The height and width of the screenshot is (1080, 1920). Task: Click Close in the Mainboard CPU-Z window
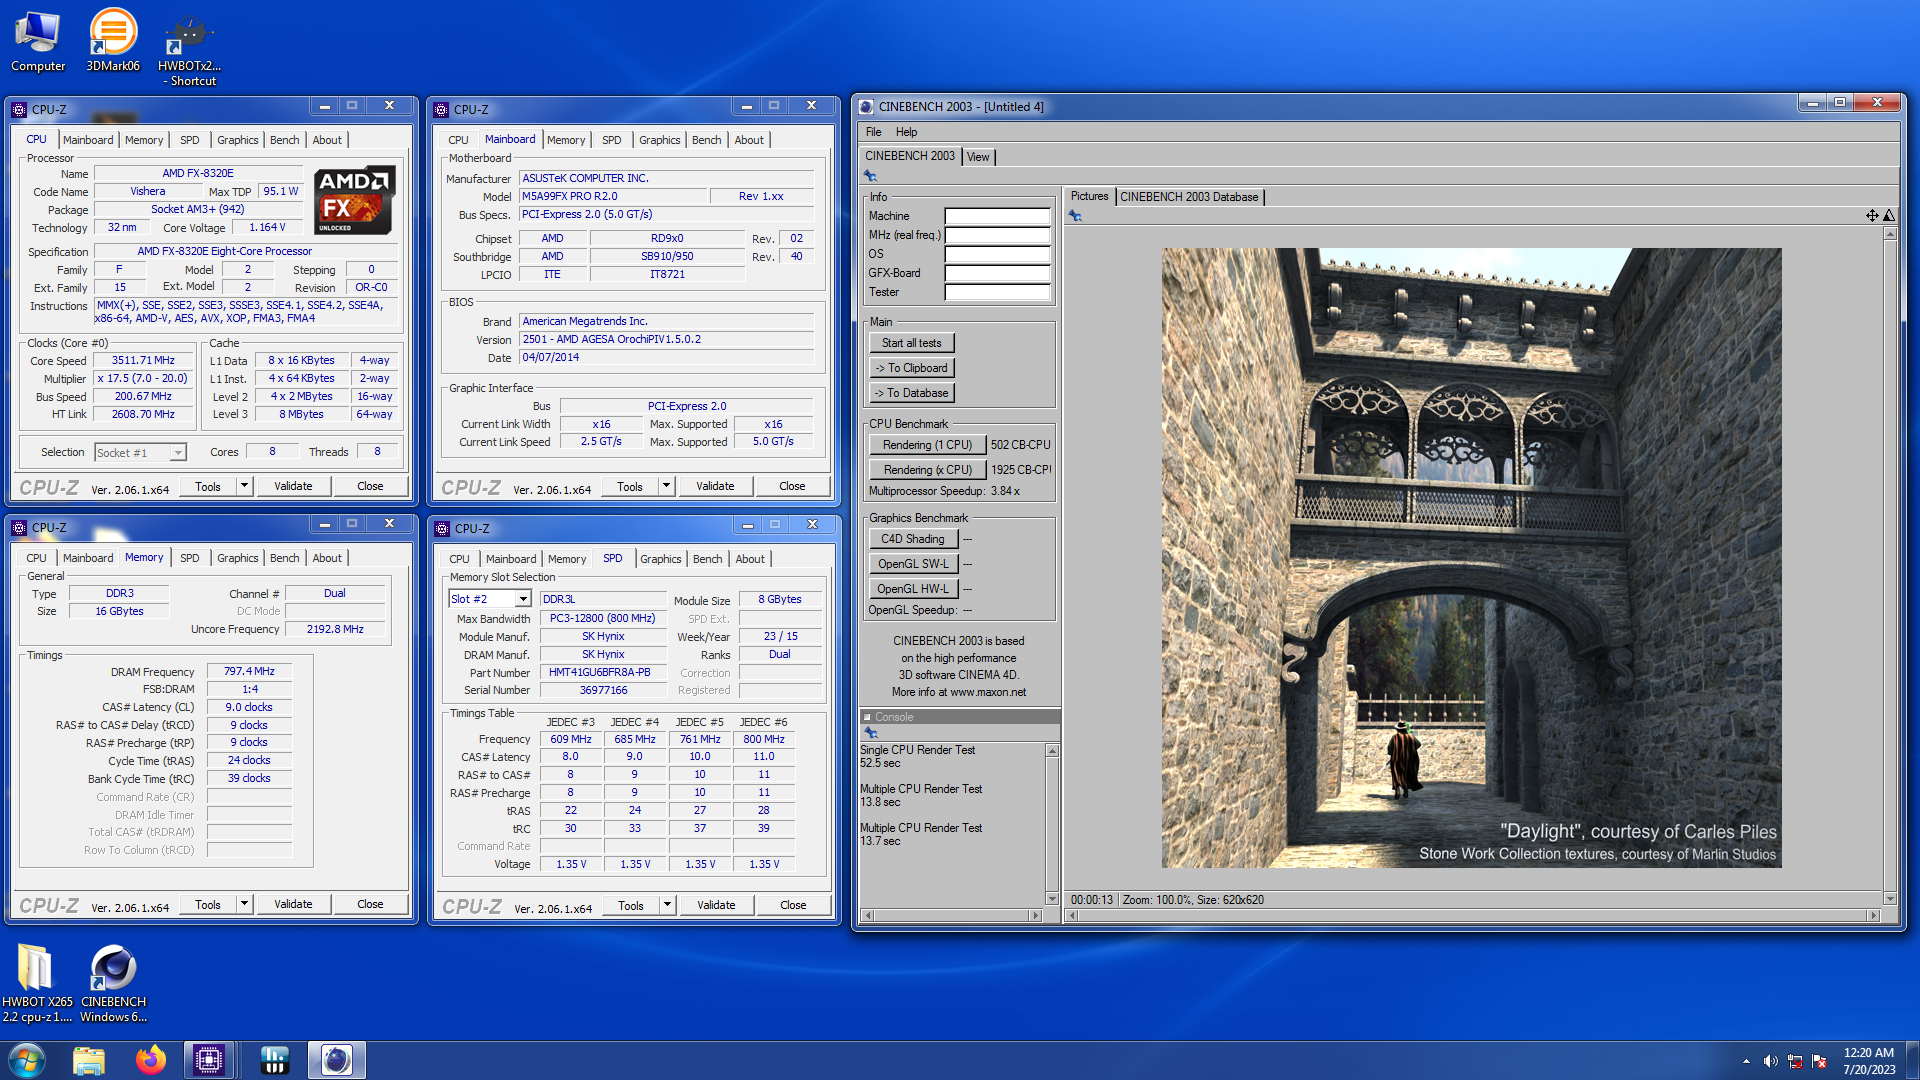(792, 486)
